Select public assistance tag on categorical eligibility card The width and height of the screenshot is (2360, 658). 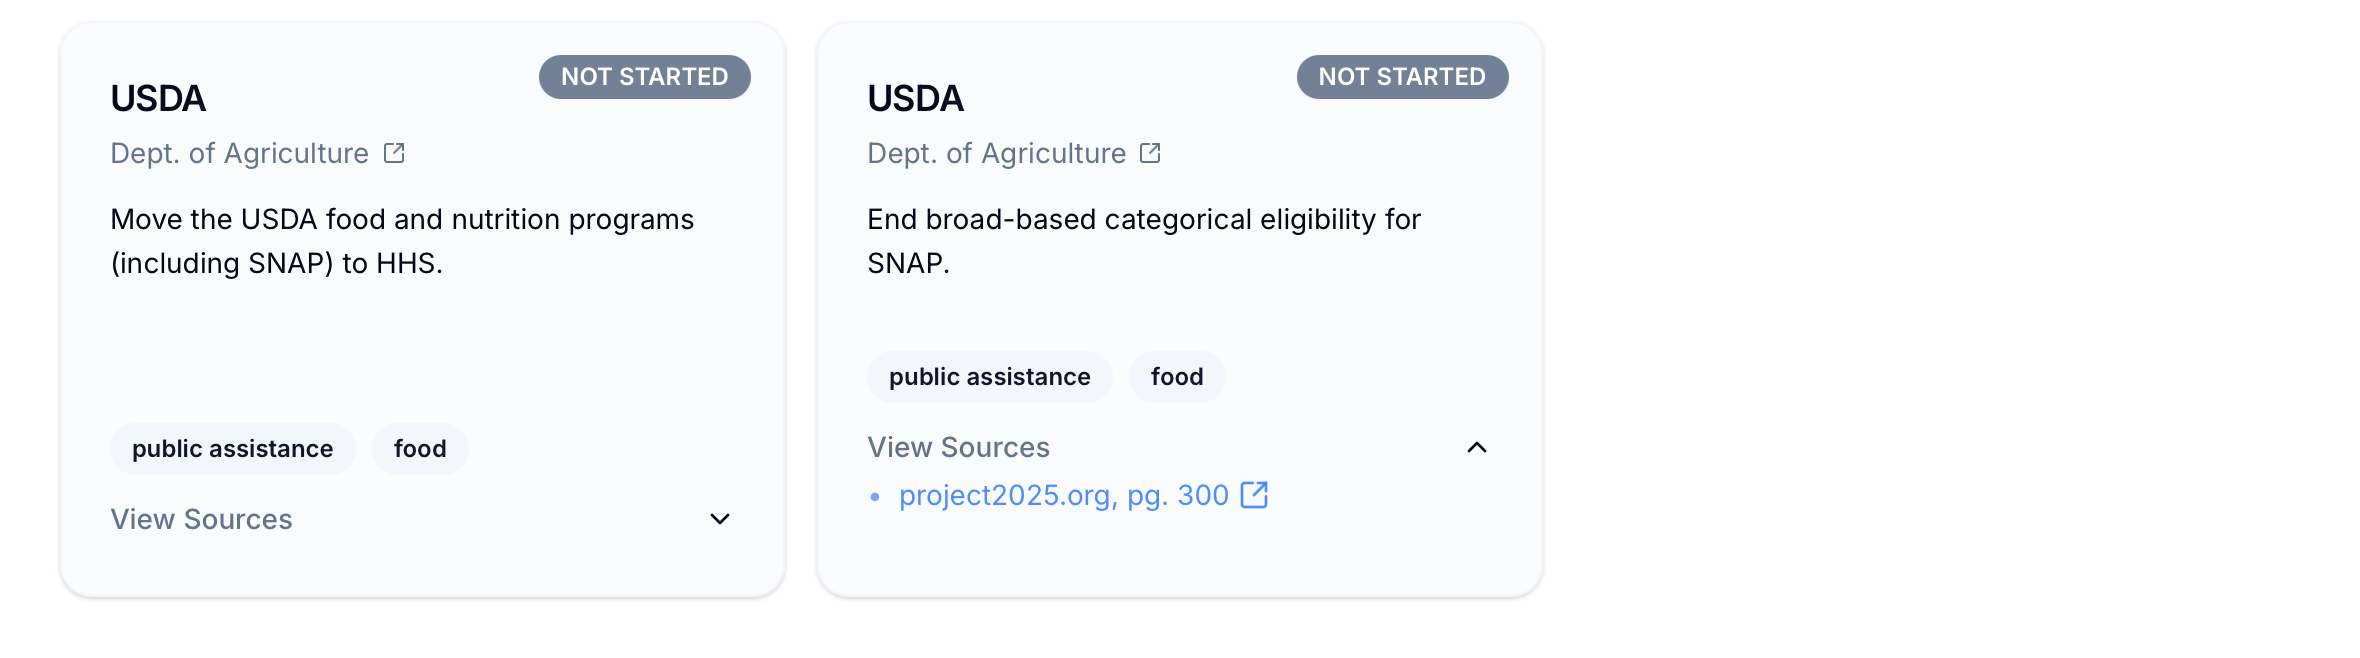click(989, 377)
